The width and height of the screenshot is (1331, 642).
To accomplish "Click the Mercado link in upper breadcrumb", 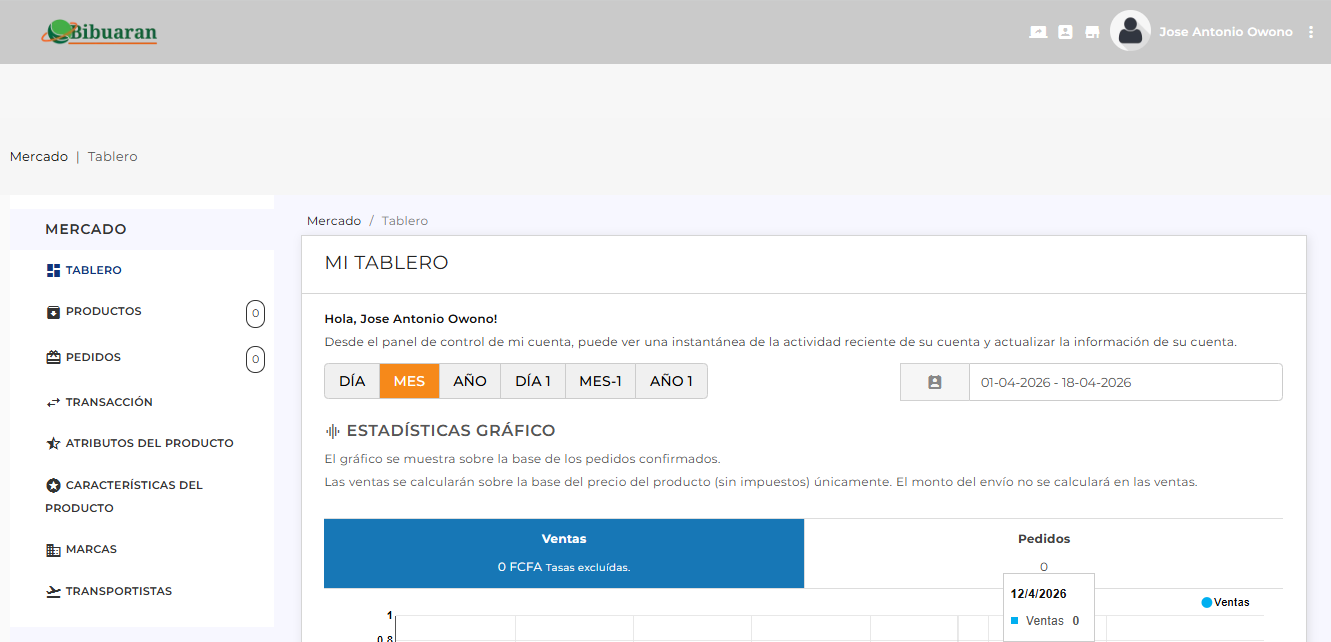I will tap(39, 156).
